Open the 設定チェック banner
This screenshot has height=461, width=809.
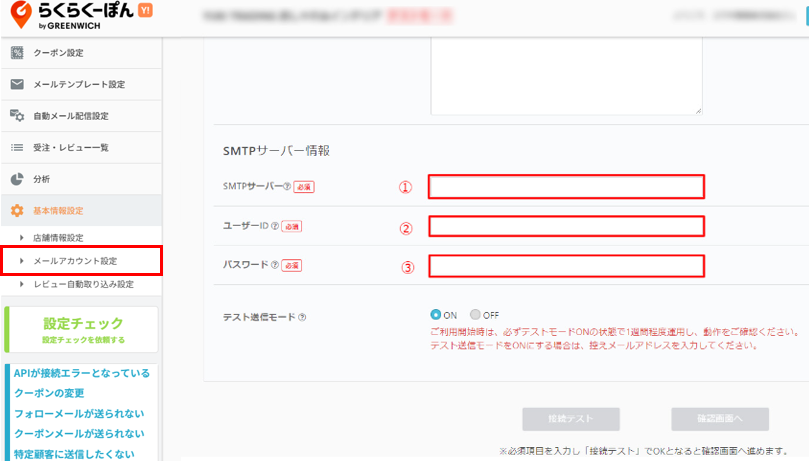[82, 329]
